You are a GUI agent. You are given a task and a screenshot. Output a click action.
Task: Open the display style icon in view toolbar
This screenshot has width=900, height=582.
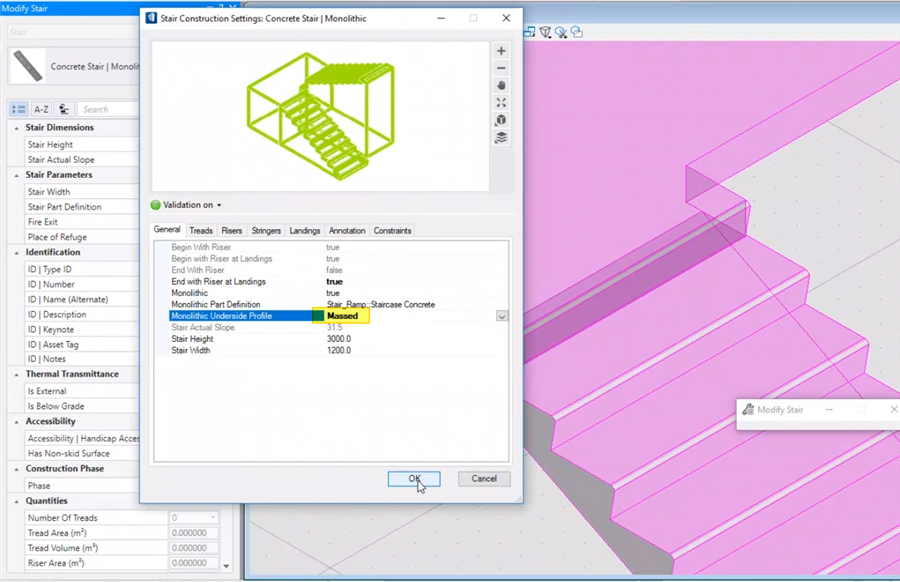(x=545, y=32)
